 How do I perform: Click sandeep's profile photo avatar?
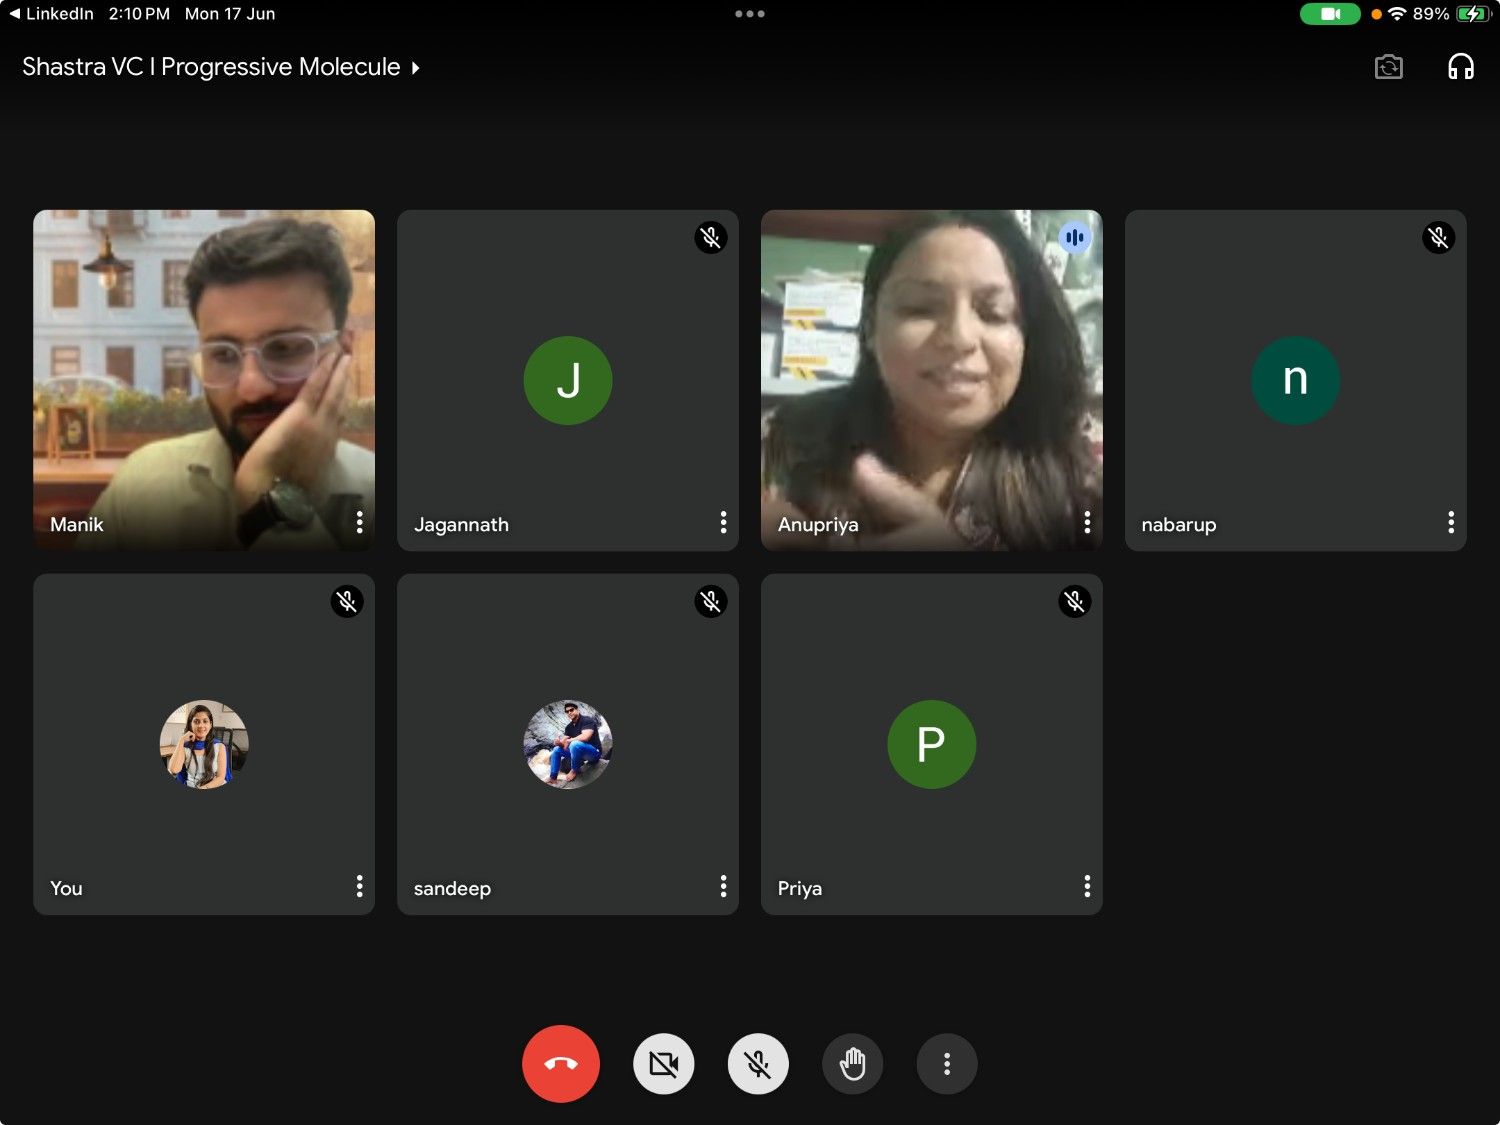pyautogui.click(x=568, y=745)
